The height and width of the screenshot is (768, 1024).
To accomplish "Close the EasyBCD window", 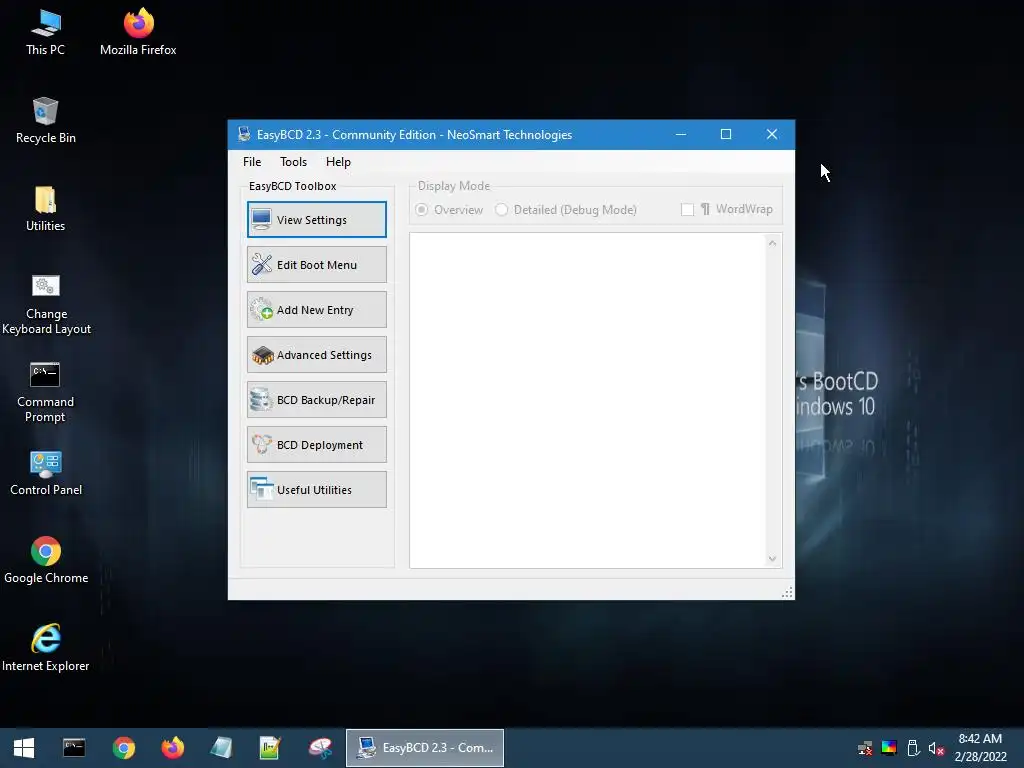I will pos(772,134).
